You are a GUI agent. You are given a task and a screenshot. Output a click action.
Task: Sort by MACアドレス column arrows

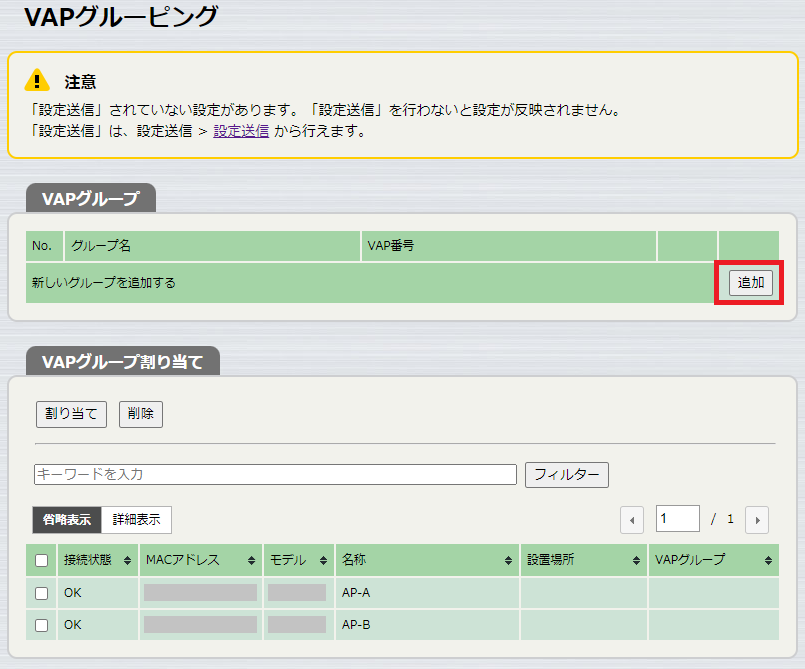[x=250, y=561]
